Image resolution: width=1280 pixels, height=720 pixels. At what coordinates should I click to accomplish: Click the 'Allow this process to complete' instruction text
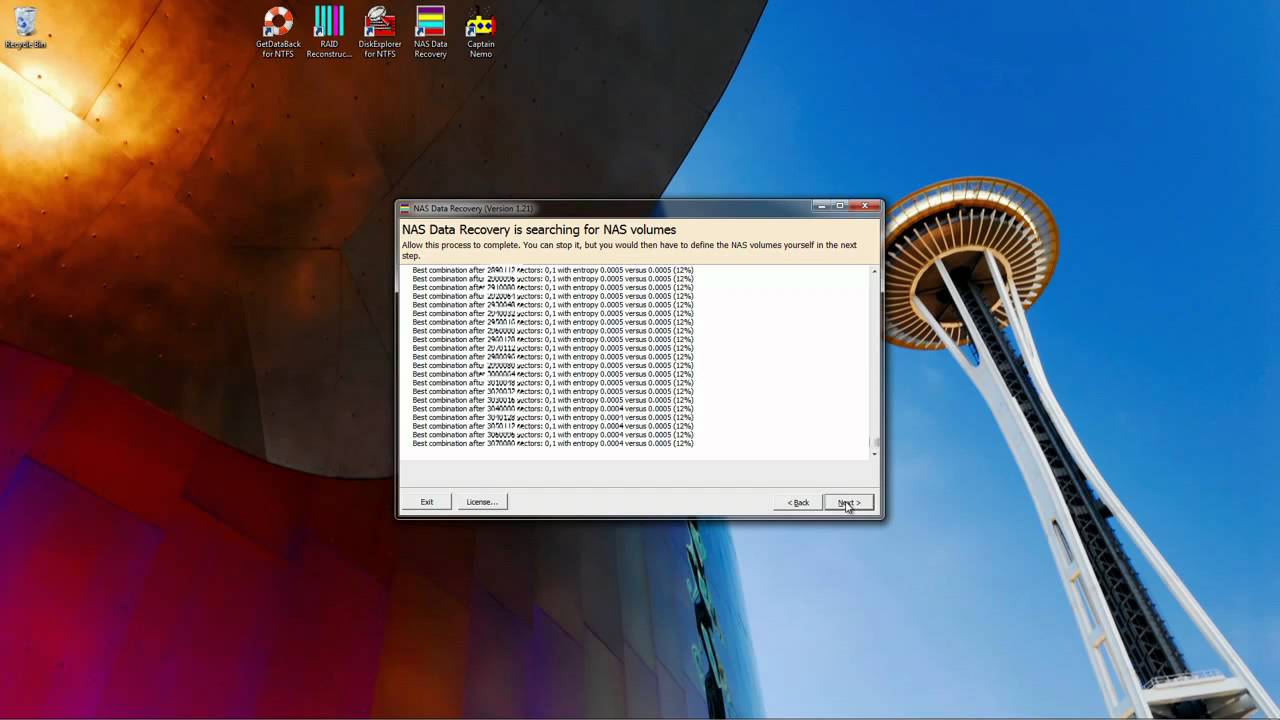(x=629, y=250)
